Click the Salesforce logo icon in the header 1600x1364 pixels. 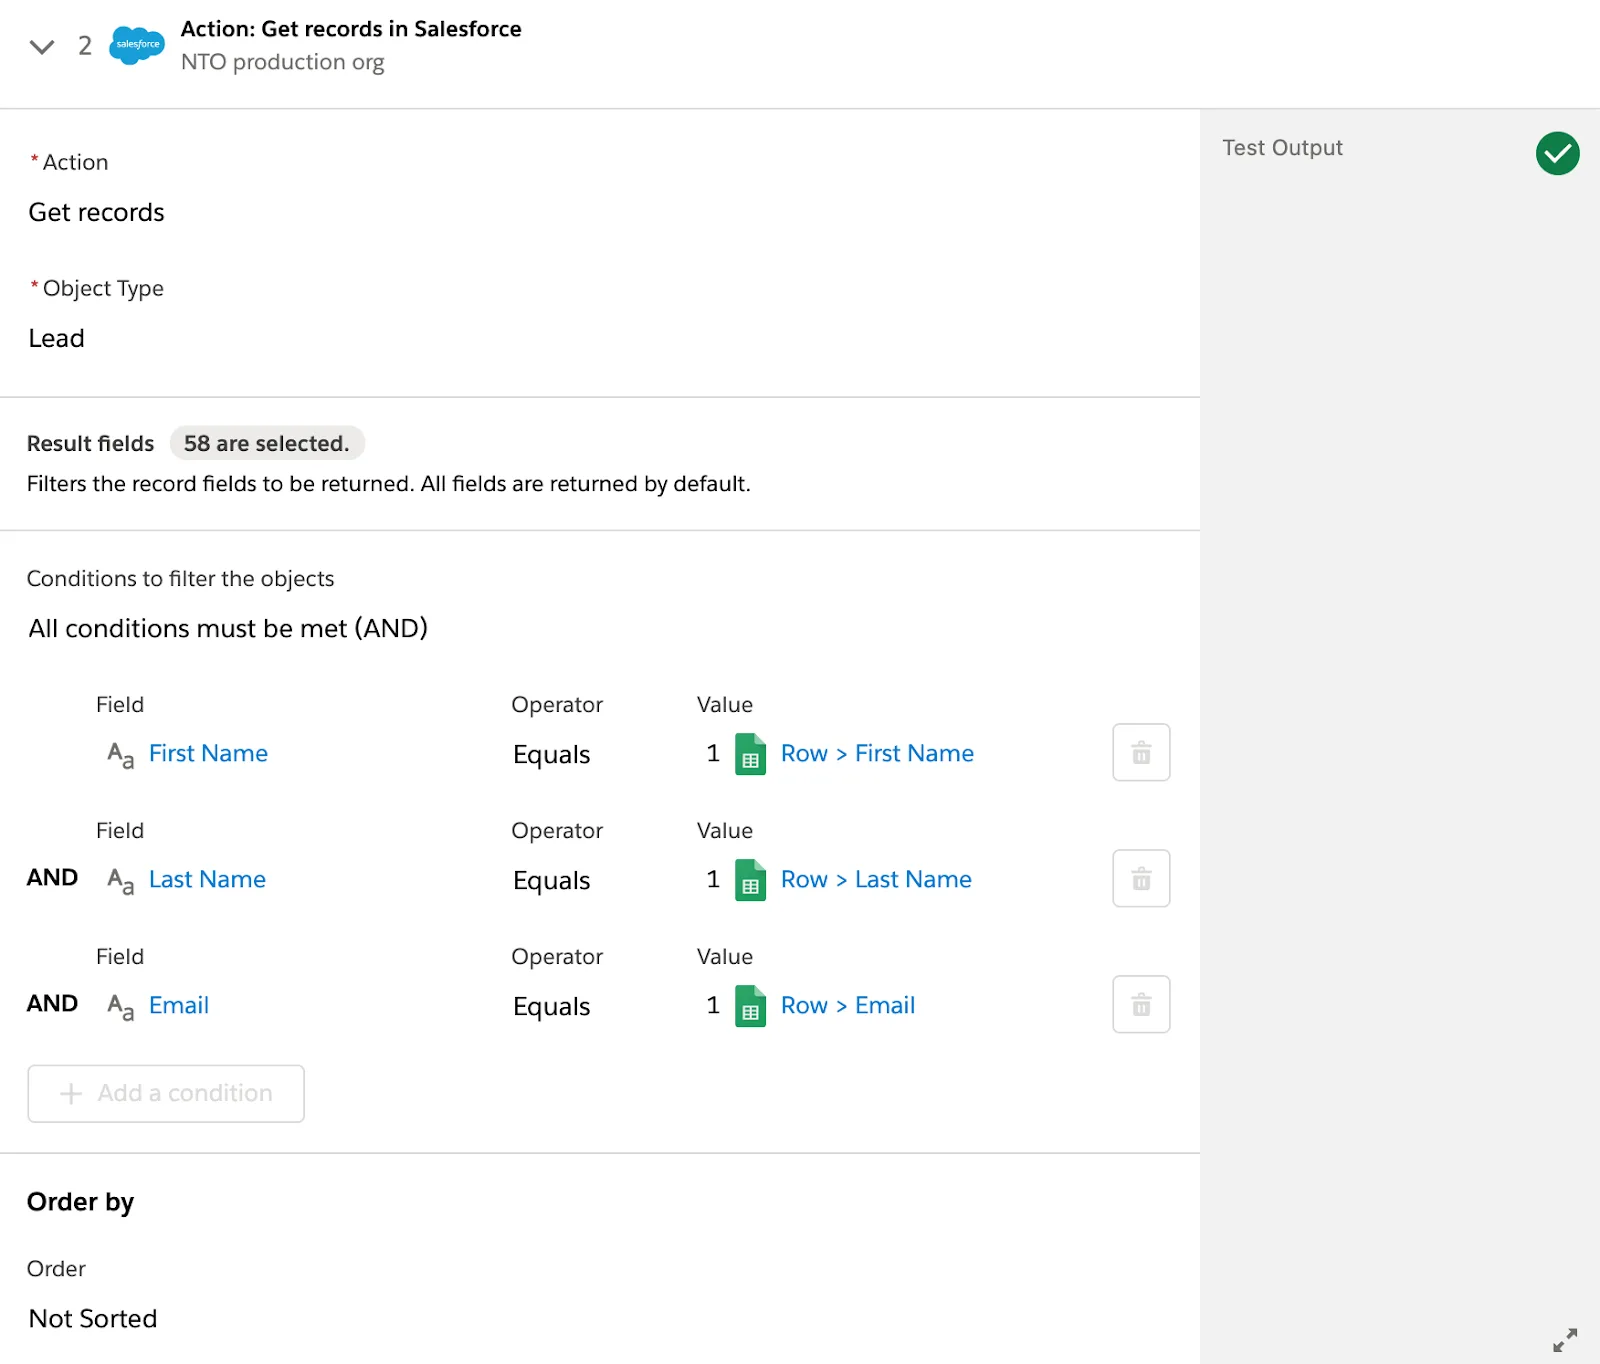[x=136, y=44]
